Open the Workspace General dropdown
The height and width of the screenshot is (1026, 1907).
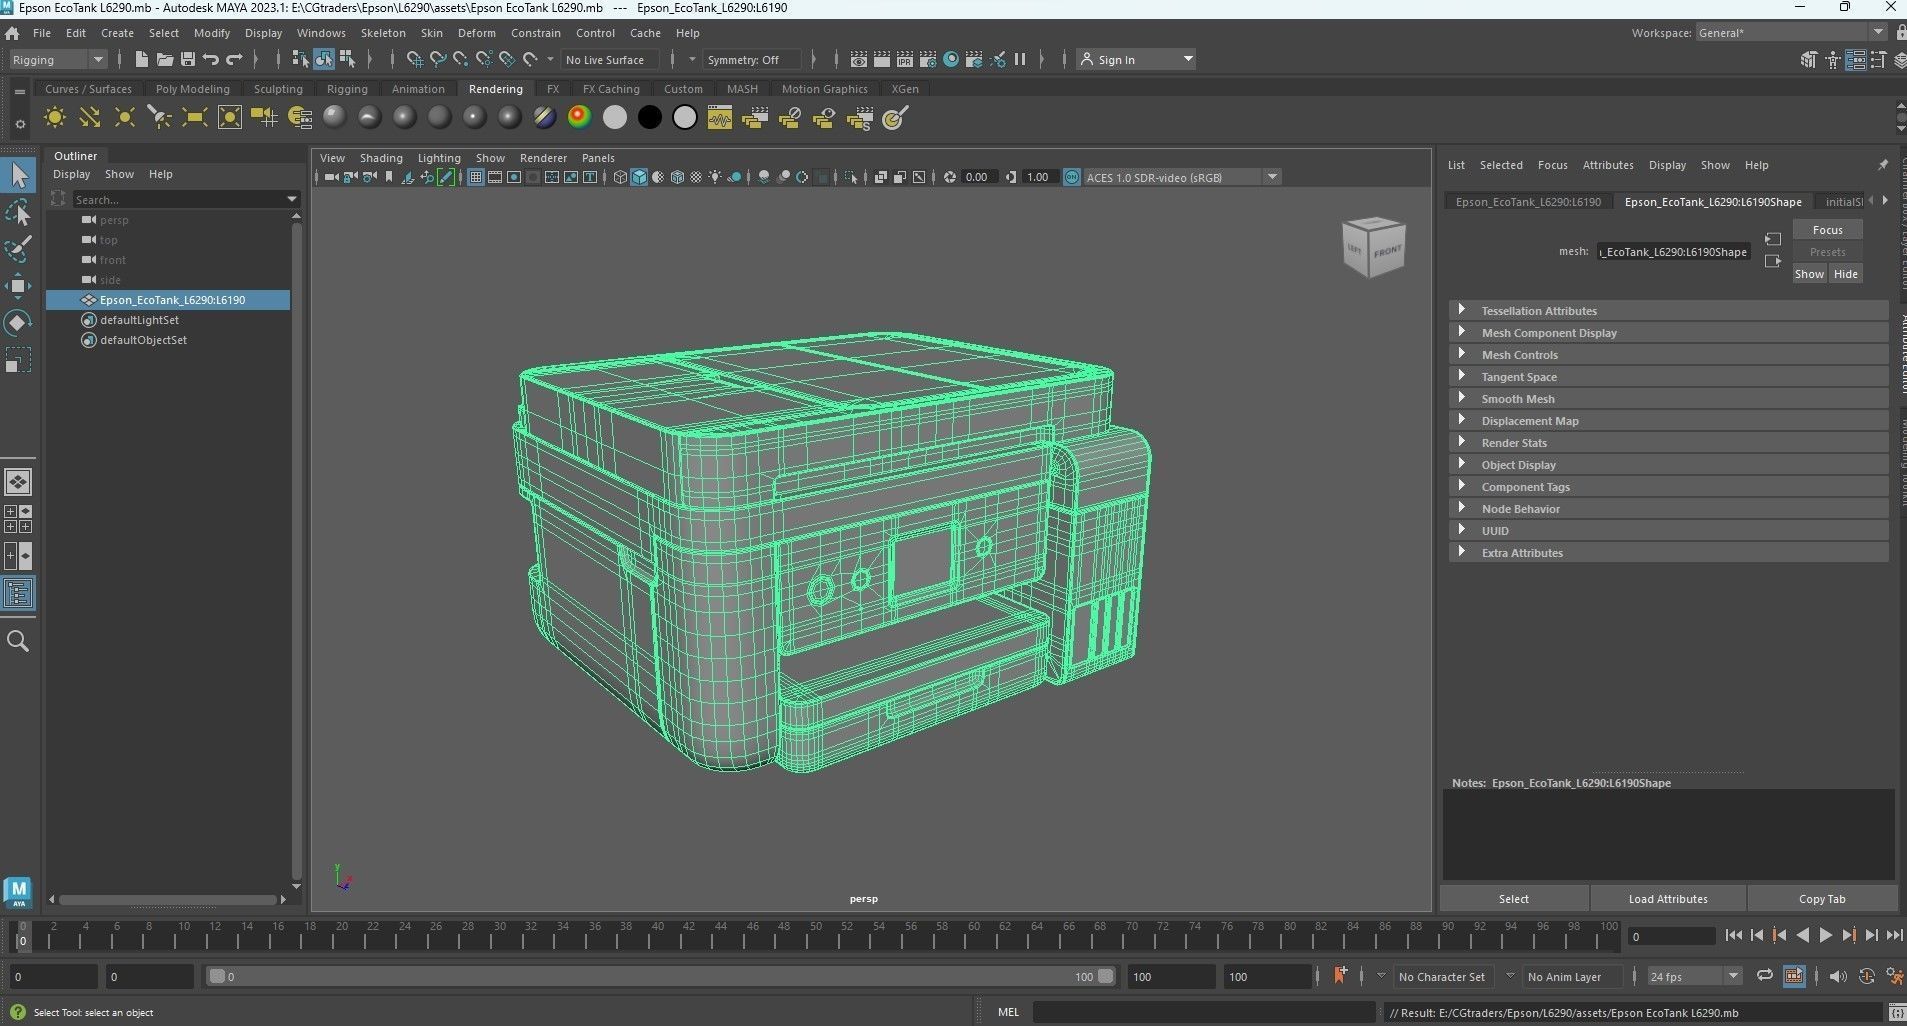pyautogui.click(x=1790, y=33)
